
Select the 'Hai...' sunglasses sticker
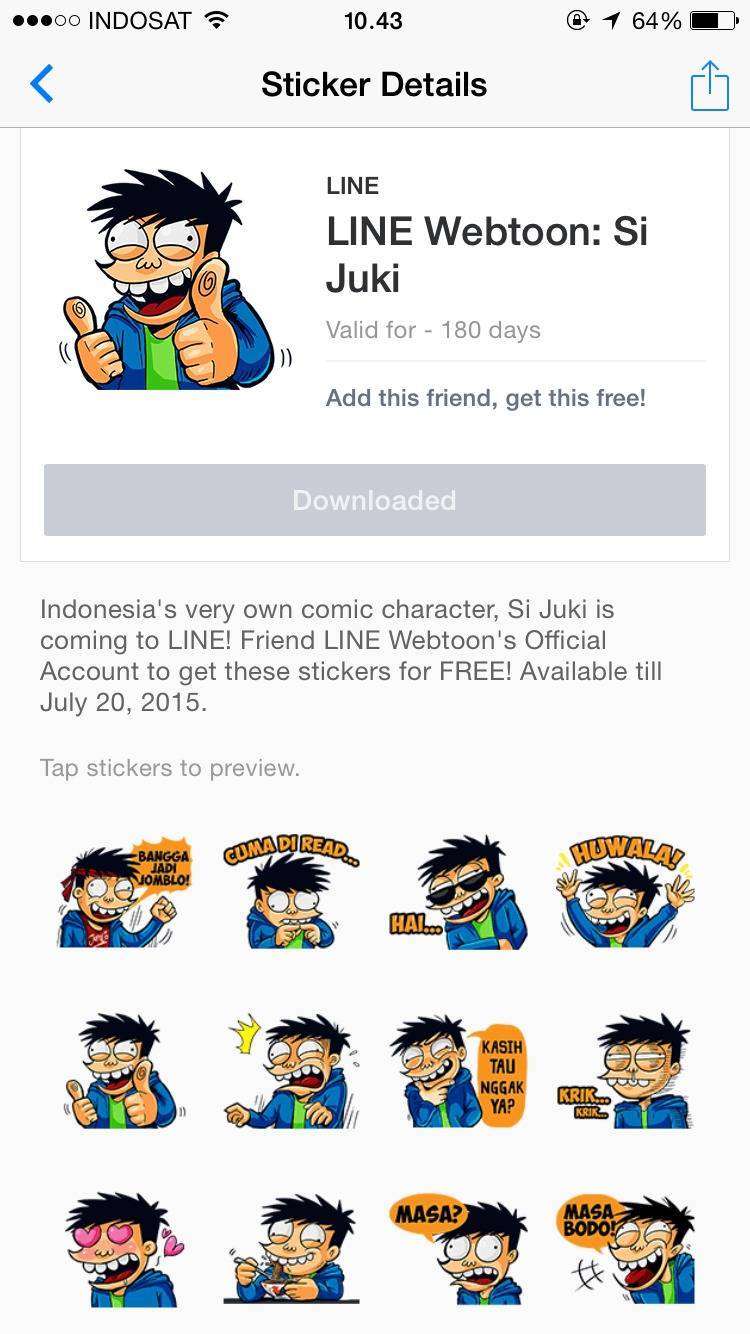[458, 893]
